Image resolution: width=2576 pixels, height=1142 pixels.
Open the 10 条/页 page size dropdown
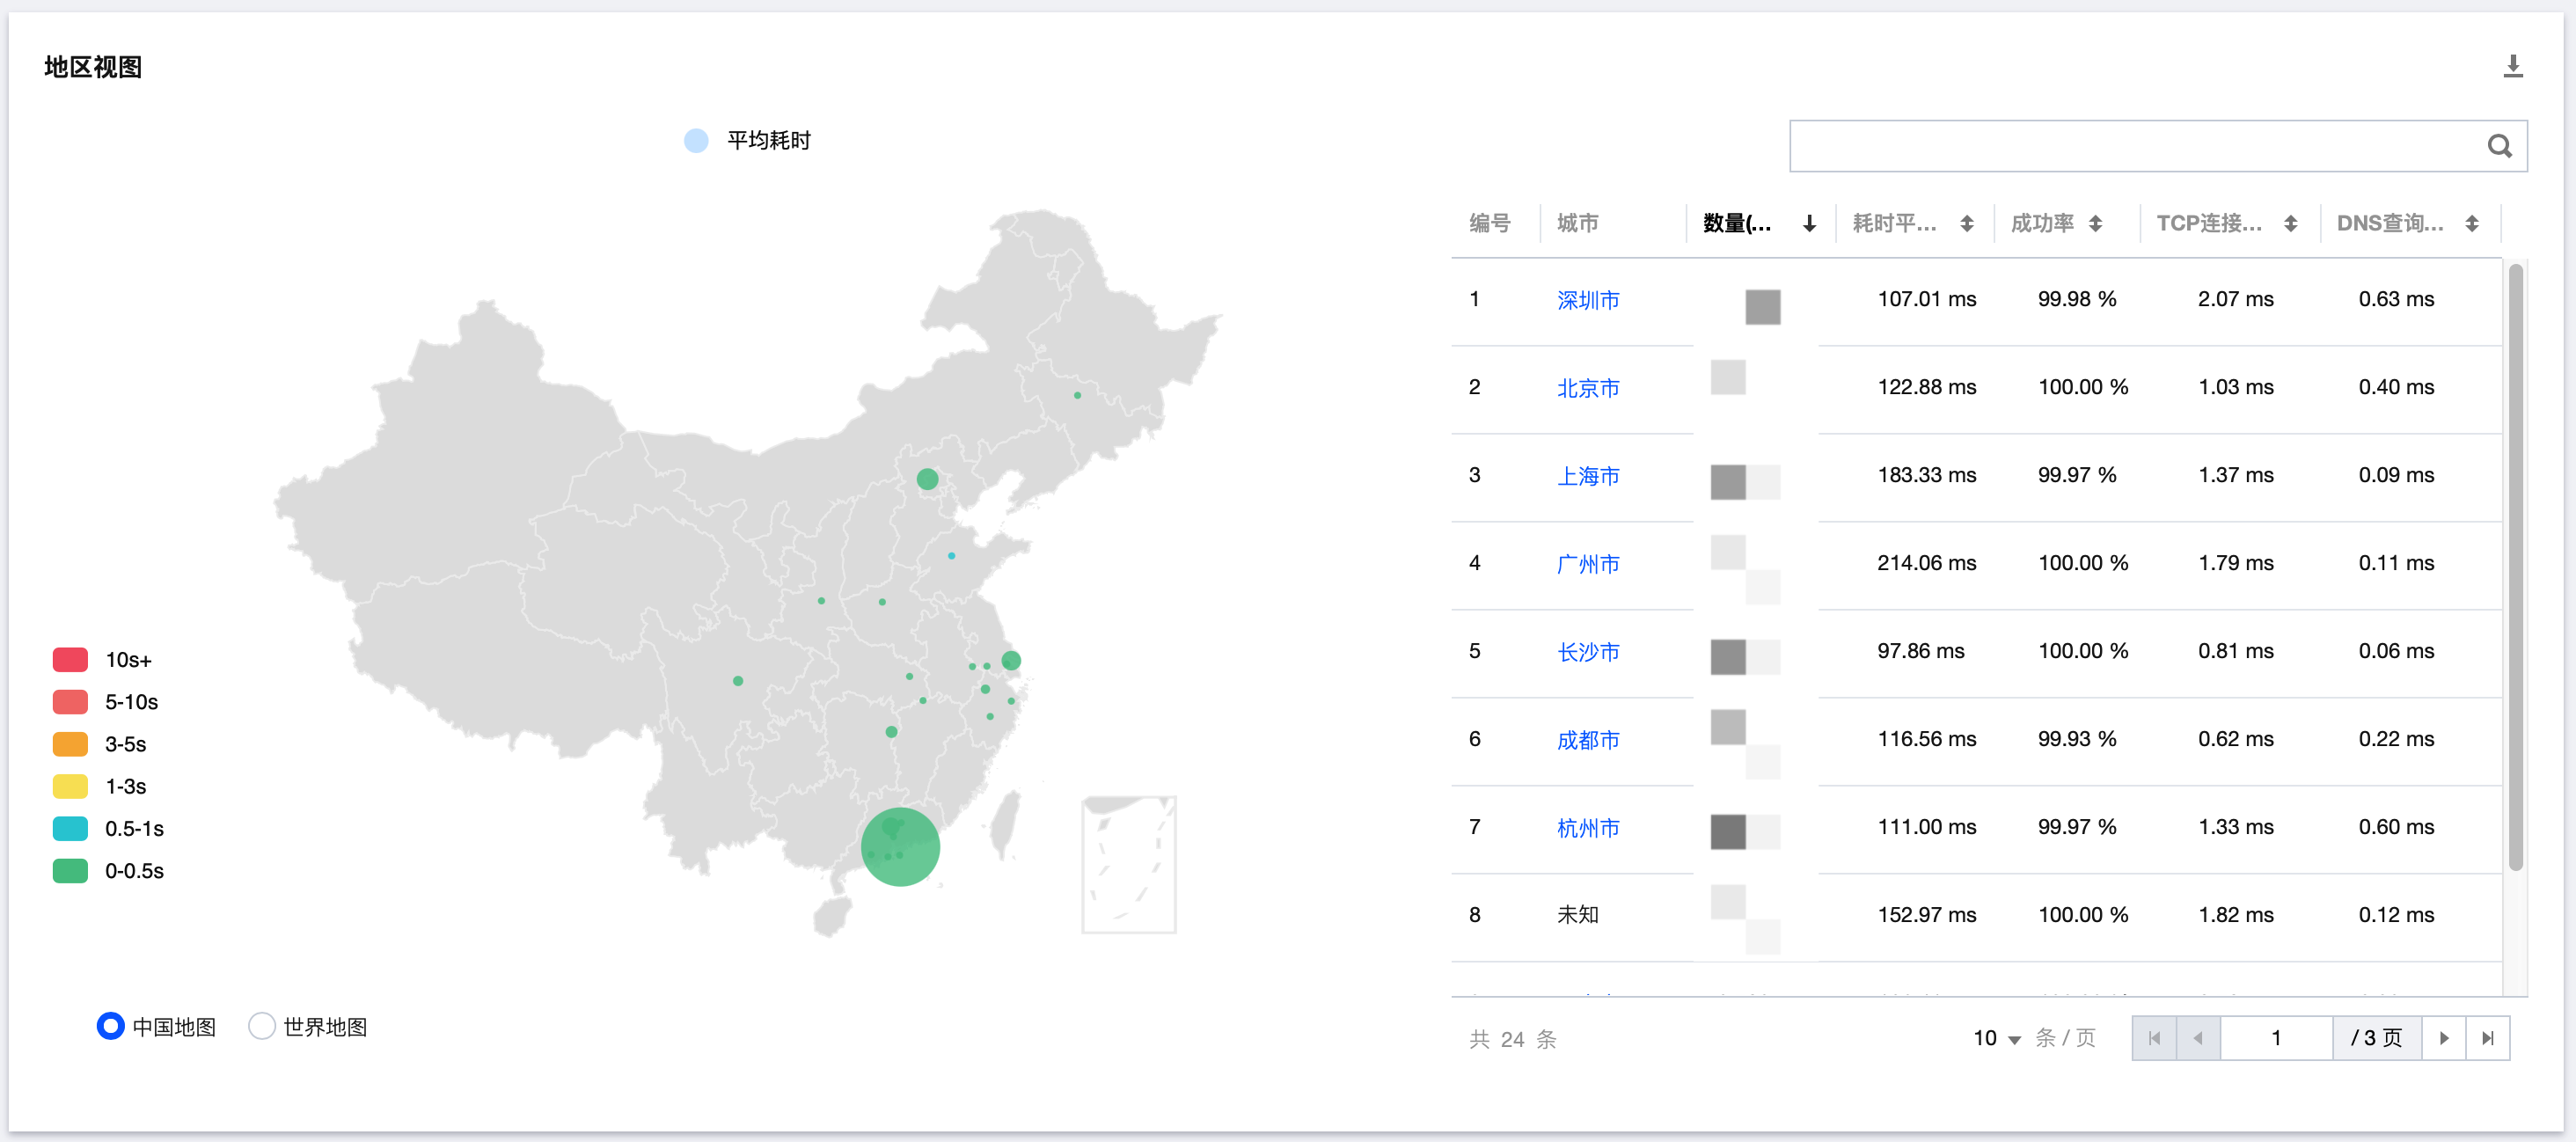point(1996,1038)
